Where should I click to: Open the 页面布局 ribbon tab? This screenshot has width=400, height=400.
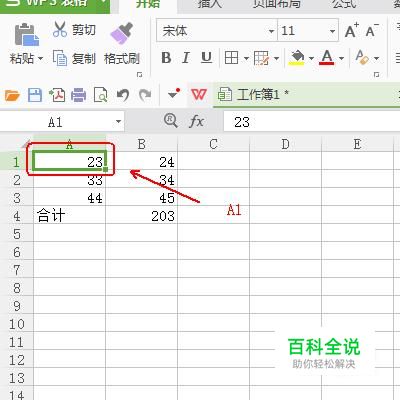click(277, 4)
